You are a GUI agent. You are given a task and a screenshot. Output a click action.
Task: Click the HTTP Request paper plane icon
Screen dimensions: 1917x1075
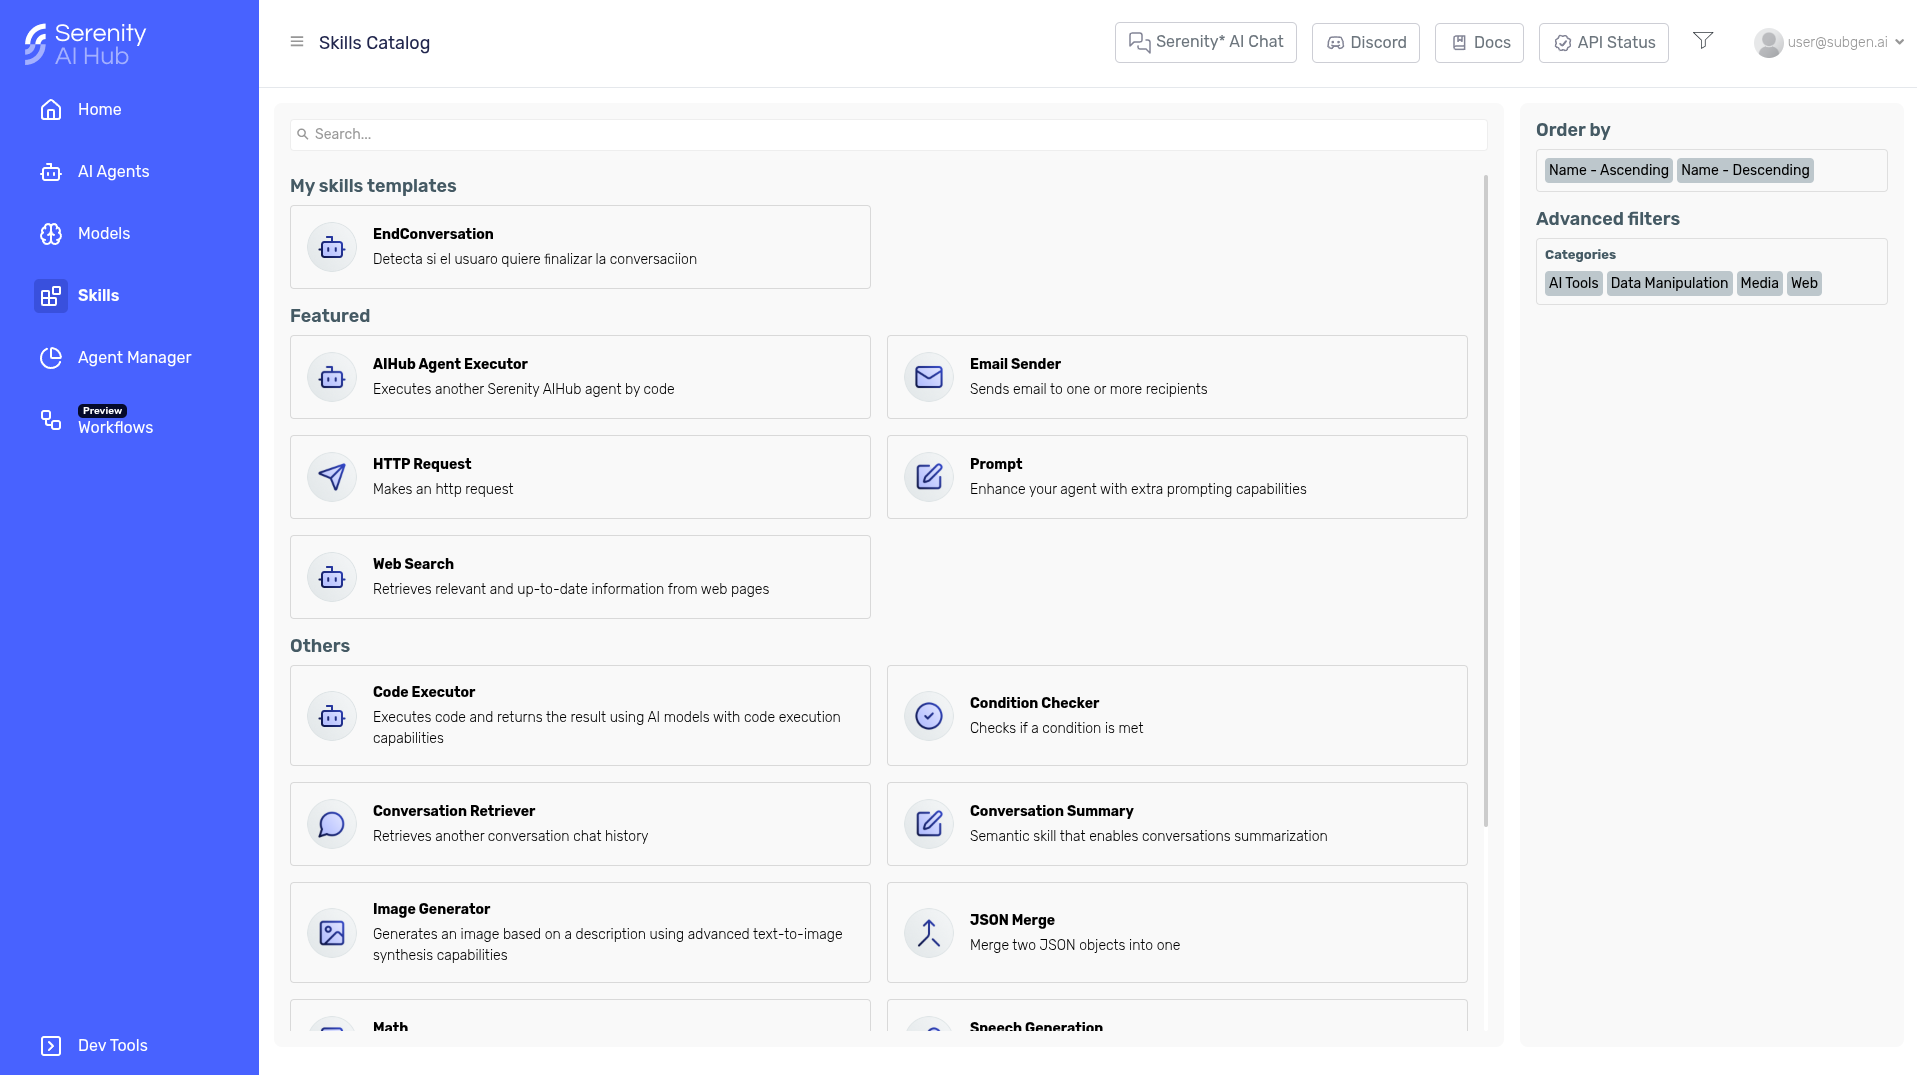point(331,477)
